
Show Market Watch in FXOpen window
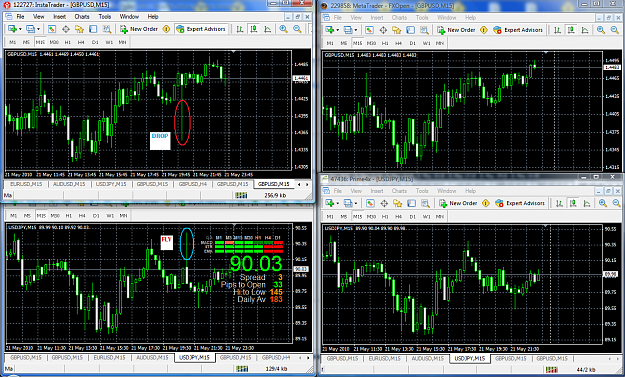point(369,30)
